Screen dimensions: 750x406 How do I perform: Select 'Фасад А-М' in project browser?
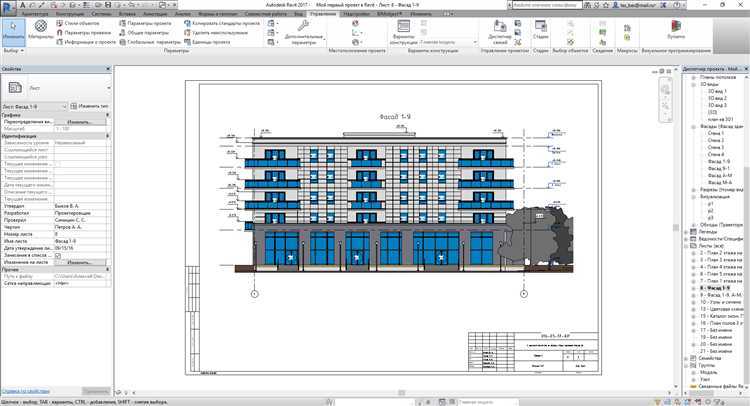coord(720,176)
